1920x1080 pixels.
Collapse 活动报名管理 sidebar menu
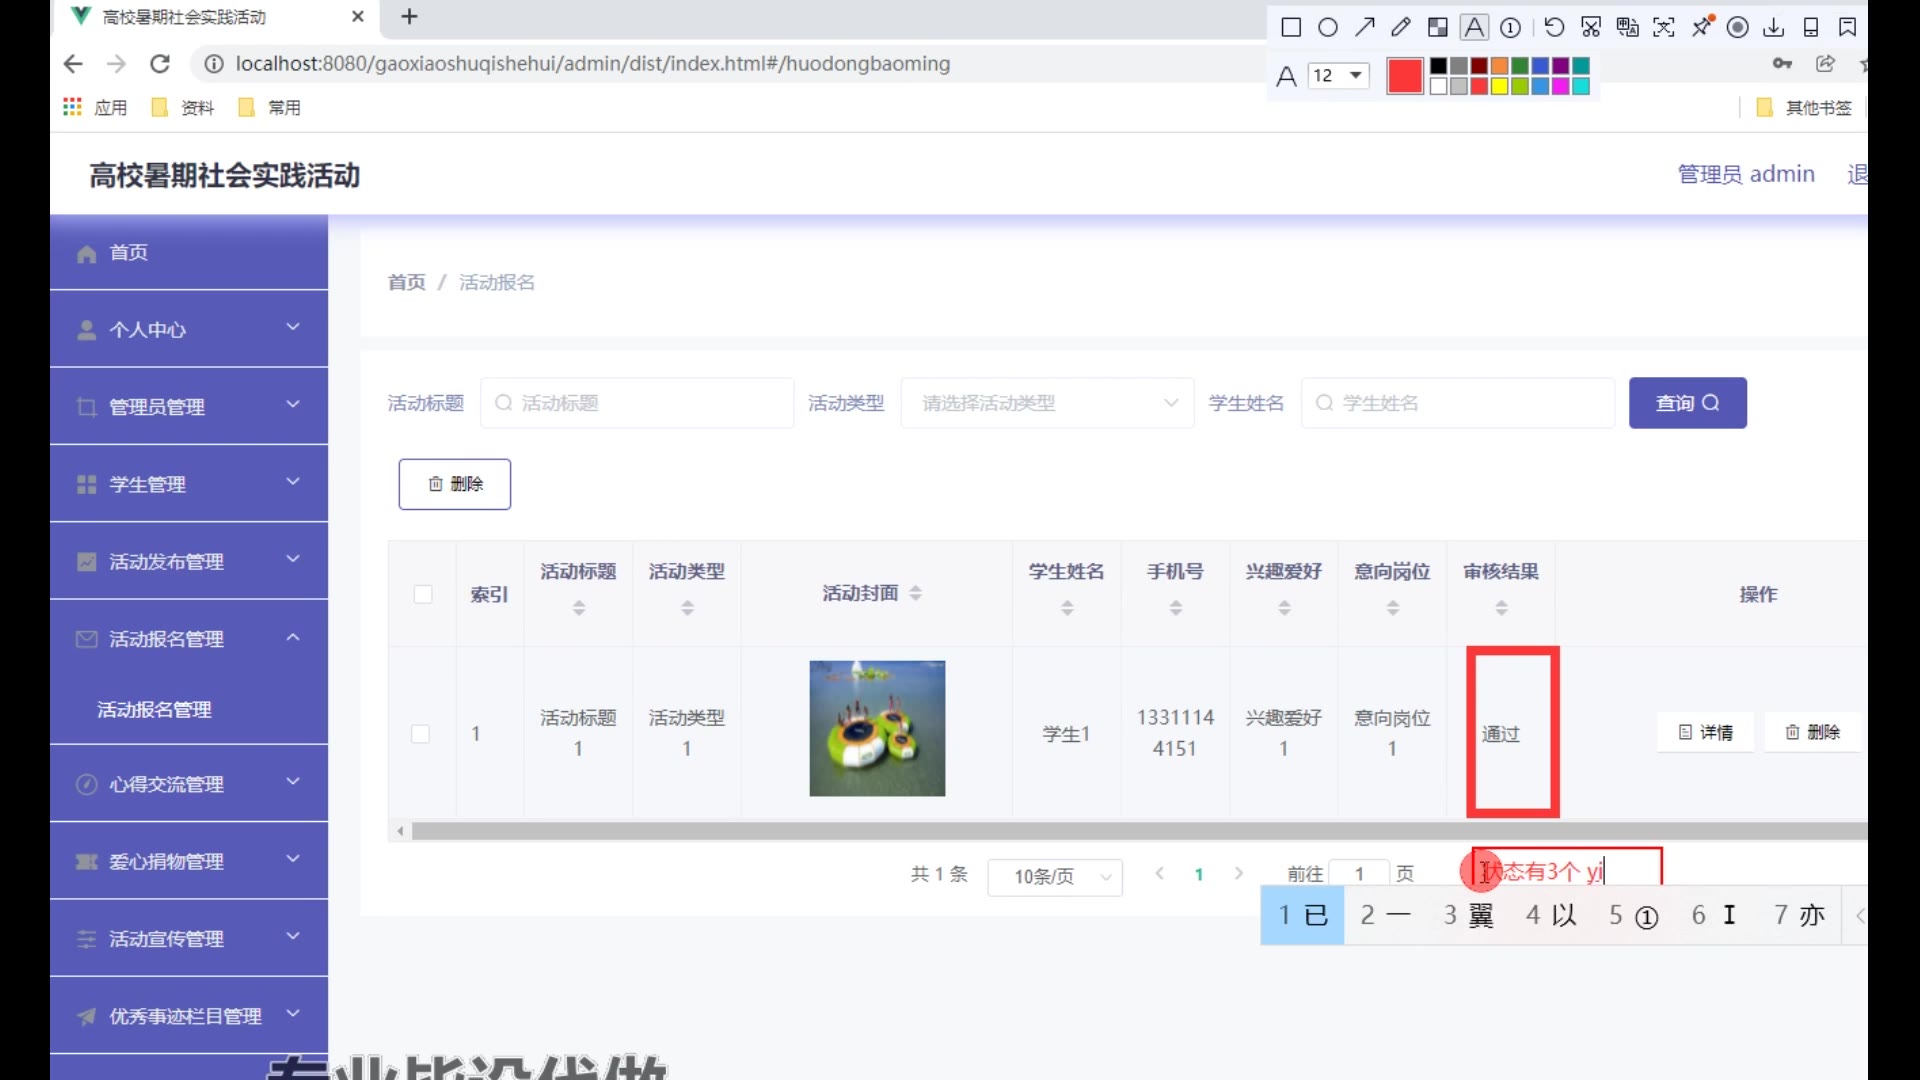189,638
